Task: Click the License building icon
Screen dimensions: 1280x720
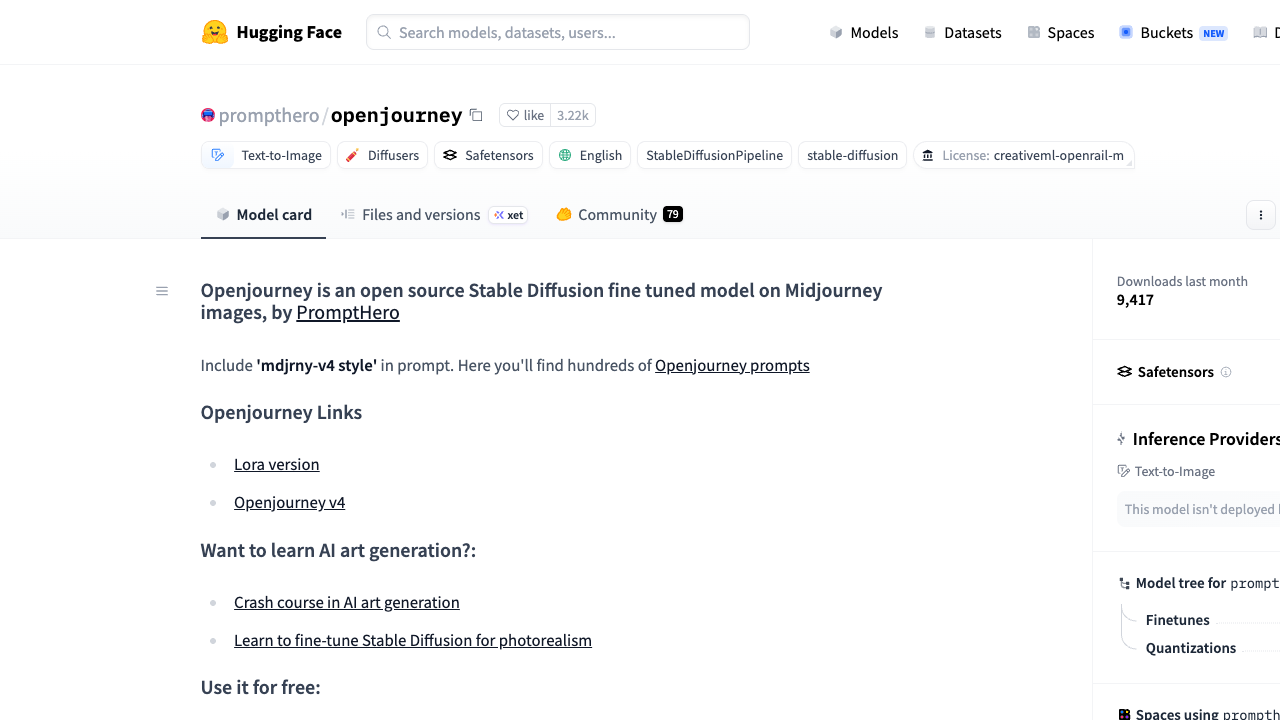Action: coord(928,155)
